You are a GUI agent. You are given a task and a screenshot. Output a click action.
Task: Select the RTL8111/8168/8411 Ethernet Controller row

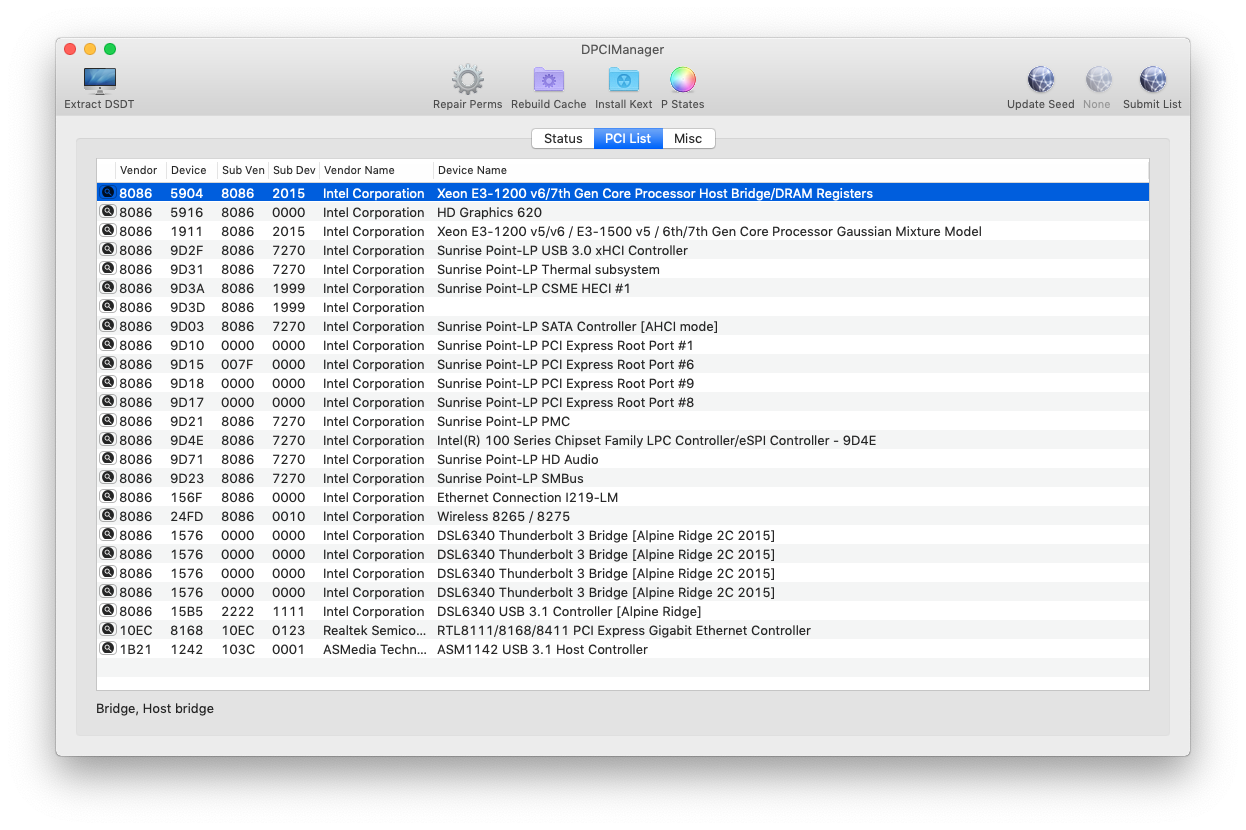(623, 630)
